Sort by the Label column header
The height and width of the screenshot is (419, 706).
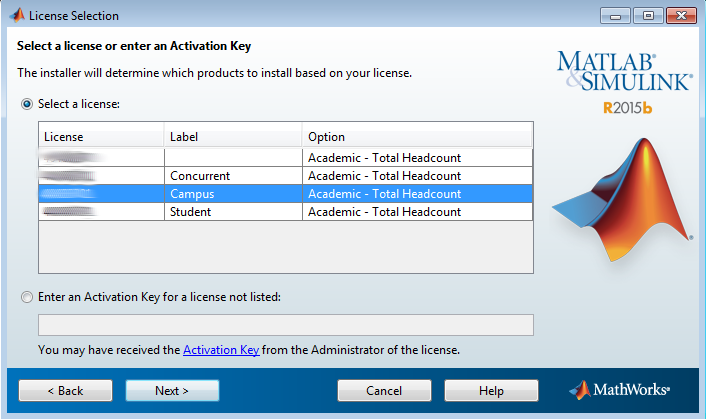233,136
